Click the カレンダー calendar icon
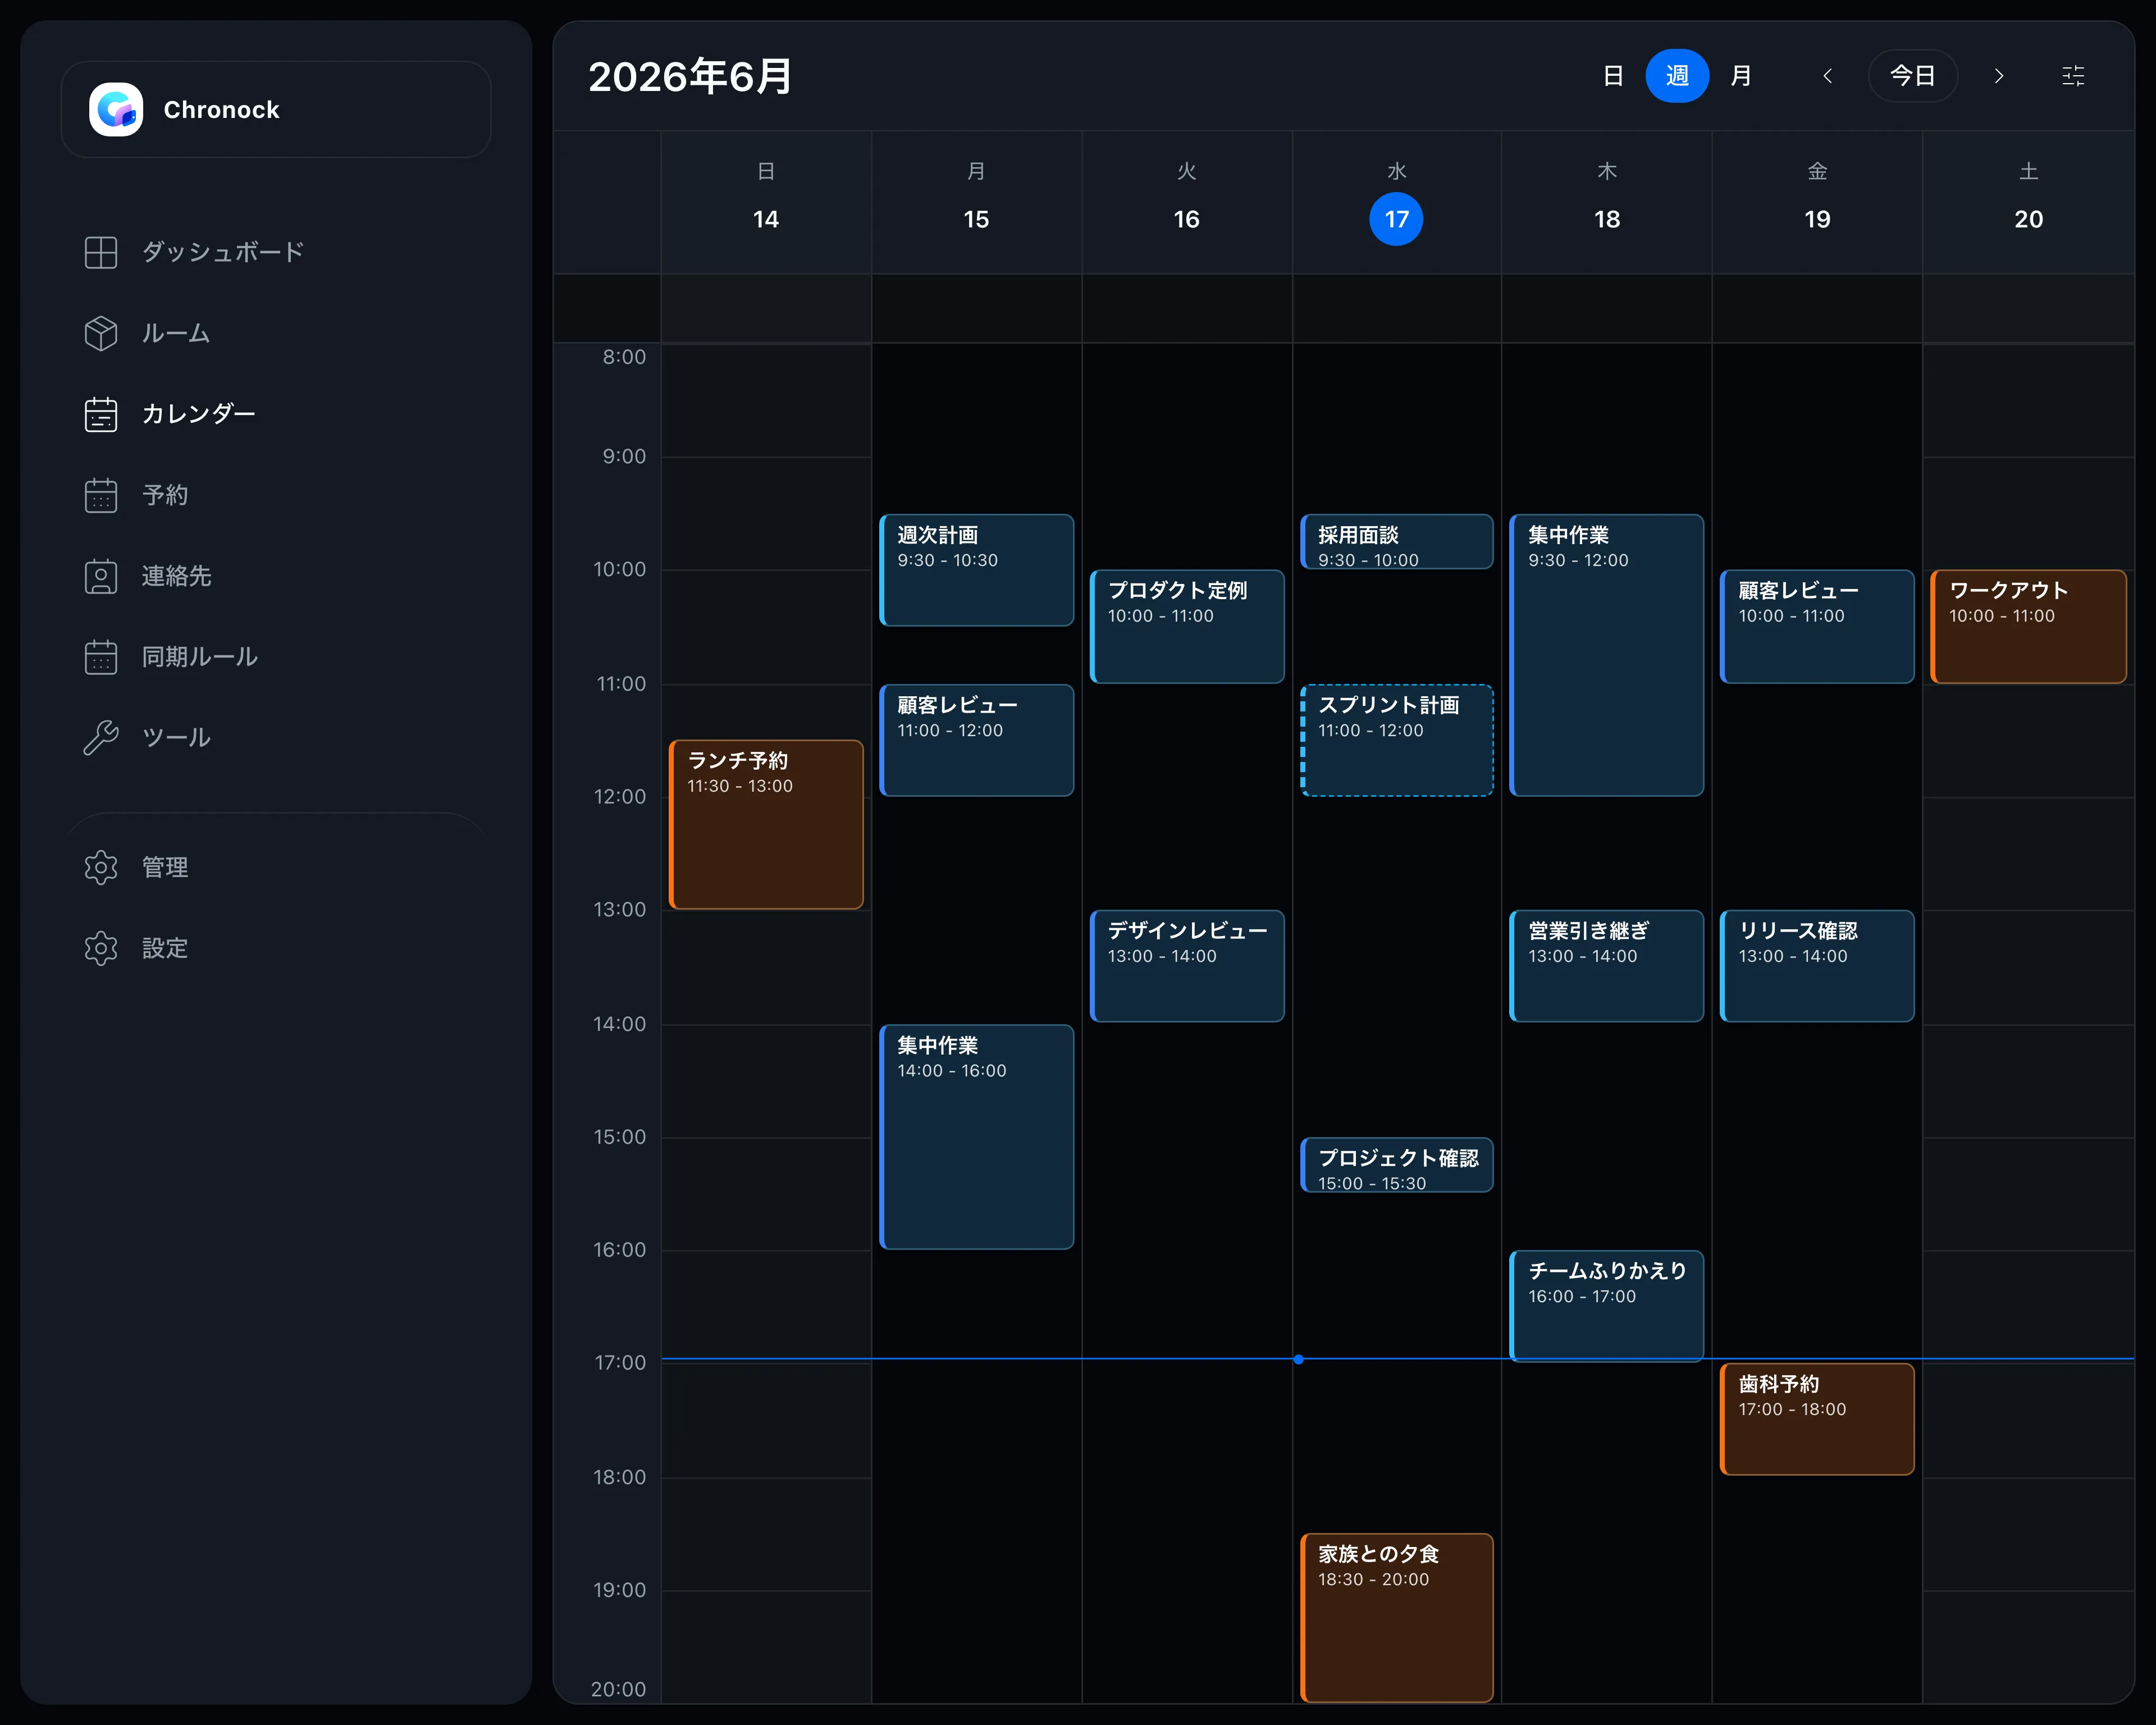This screenshot has width=2156, height=1725. [x=101, y=414]
